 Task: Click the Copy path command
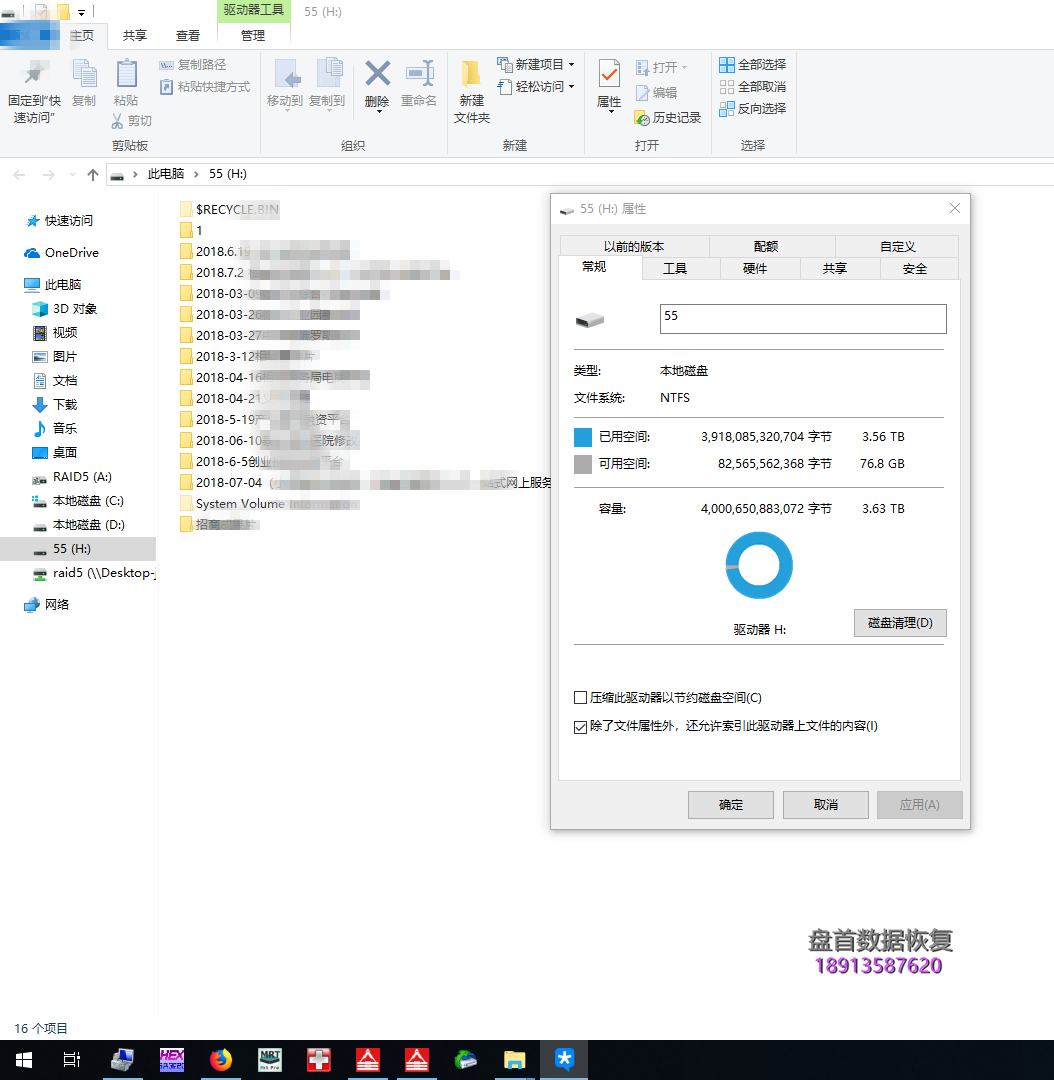(193, 65)
